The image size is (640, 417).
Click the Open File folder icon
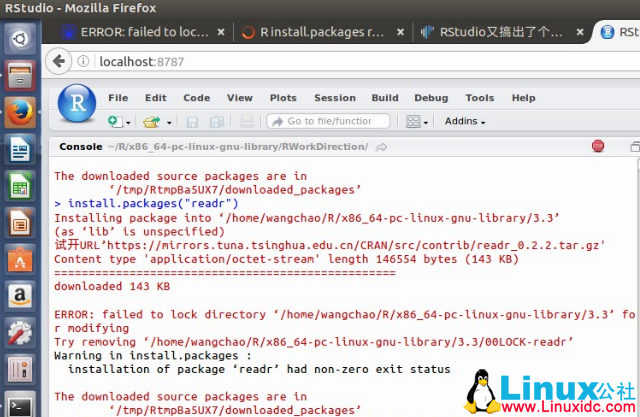(152, 122)
